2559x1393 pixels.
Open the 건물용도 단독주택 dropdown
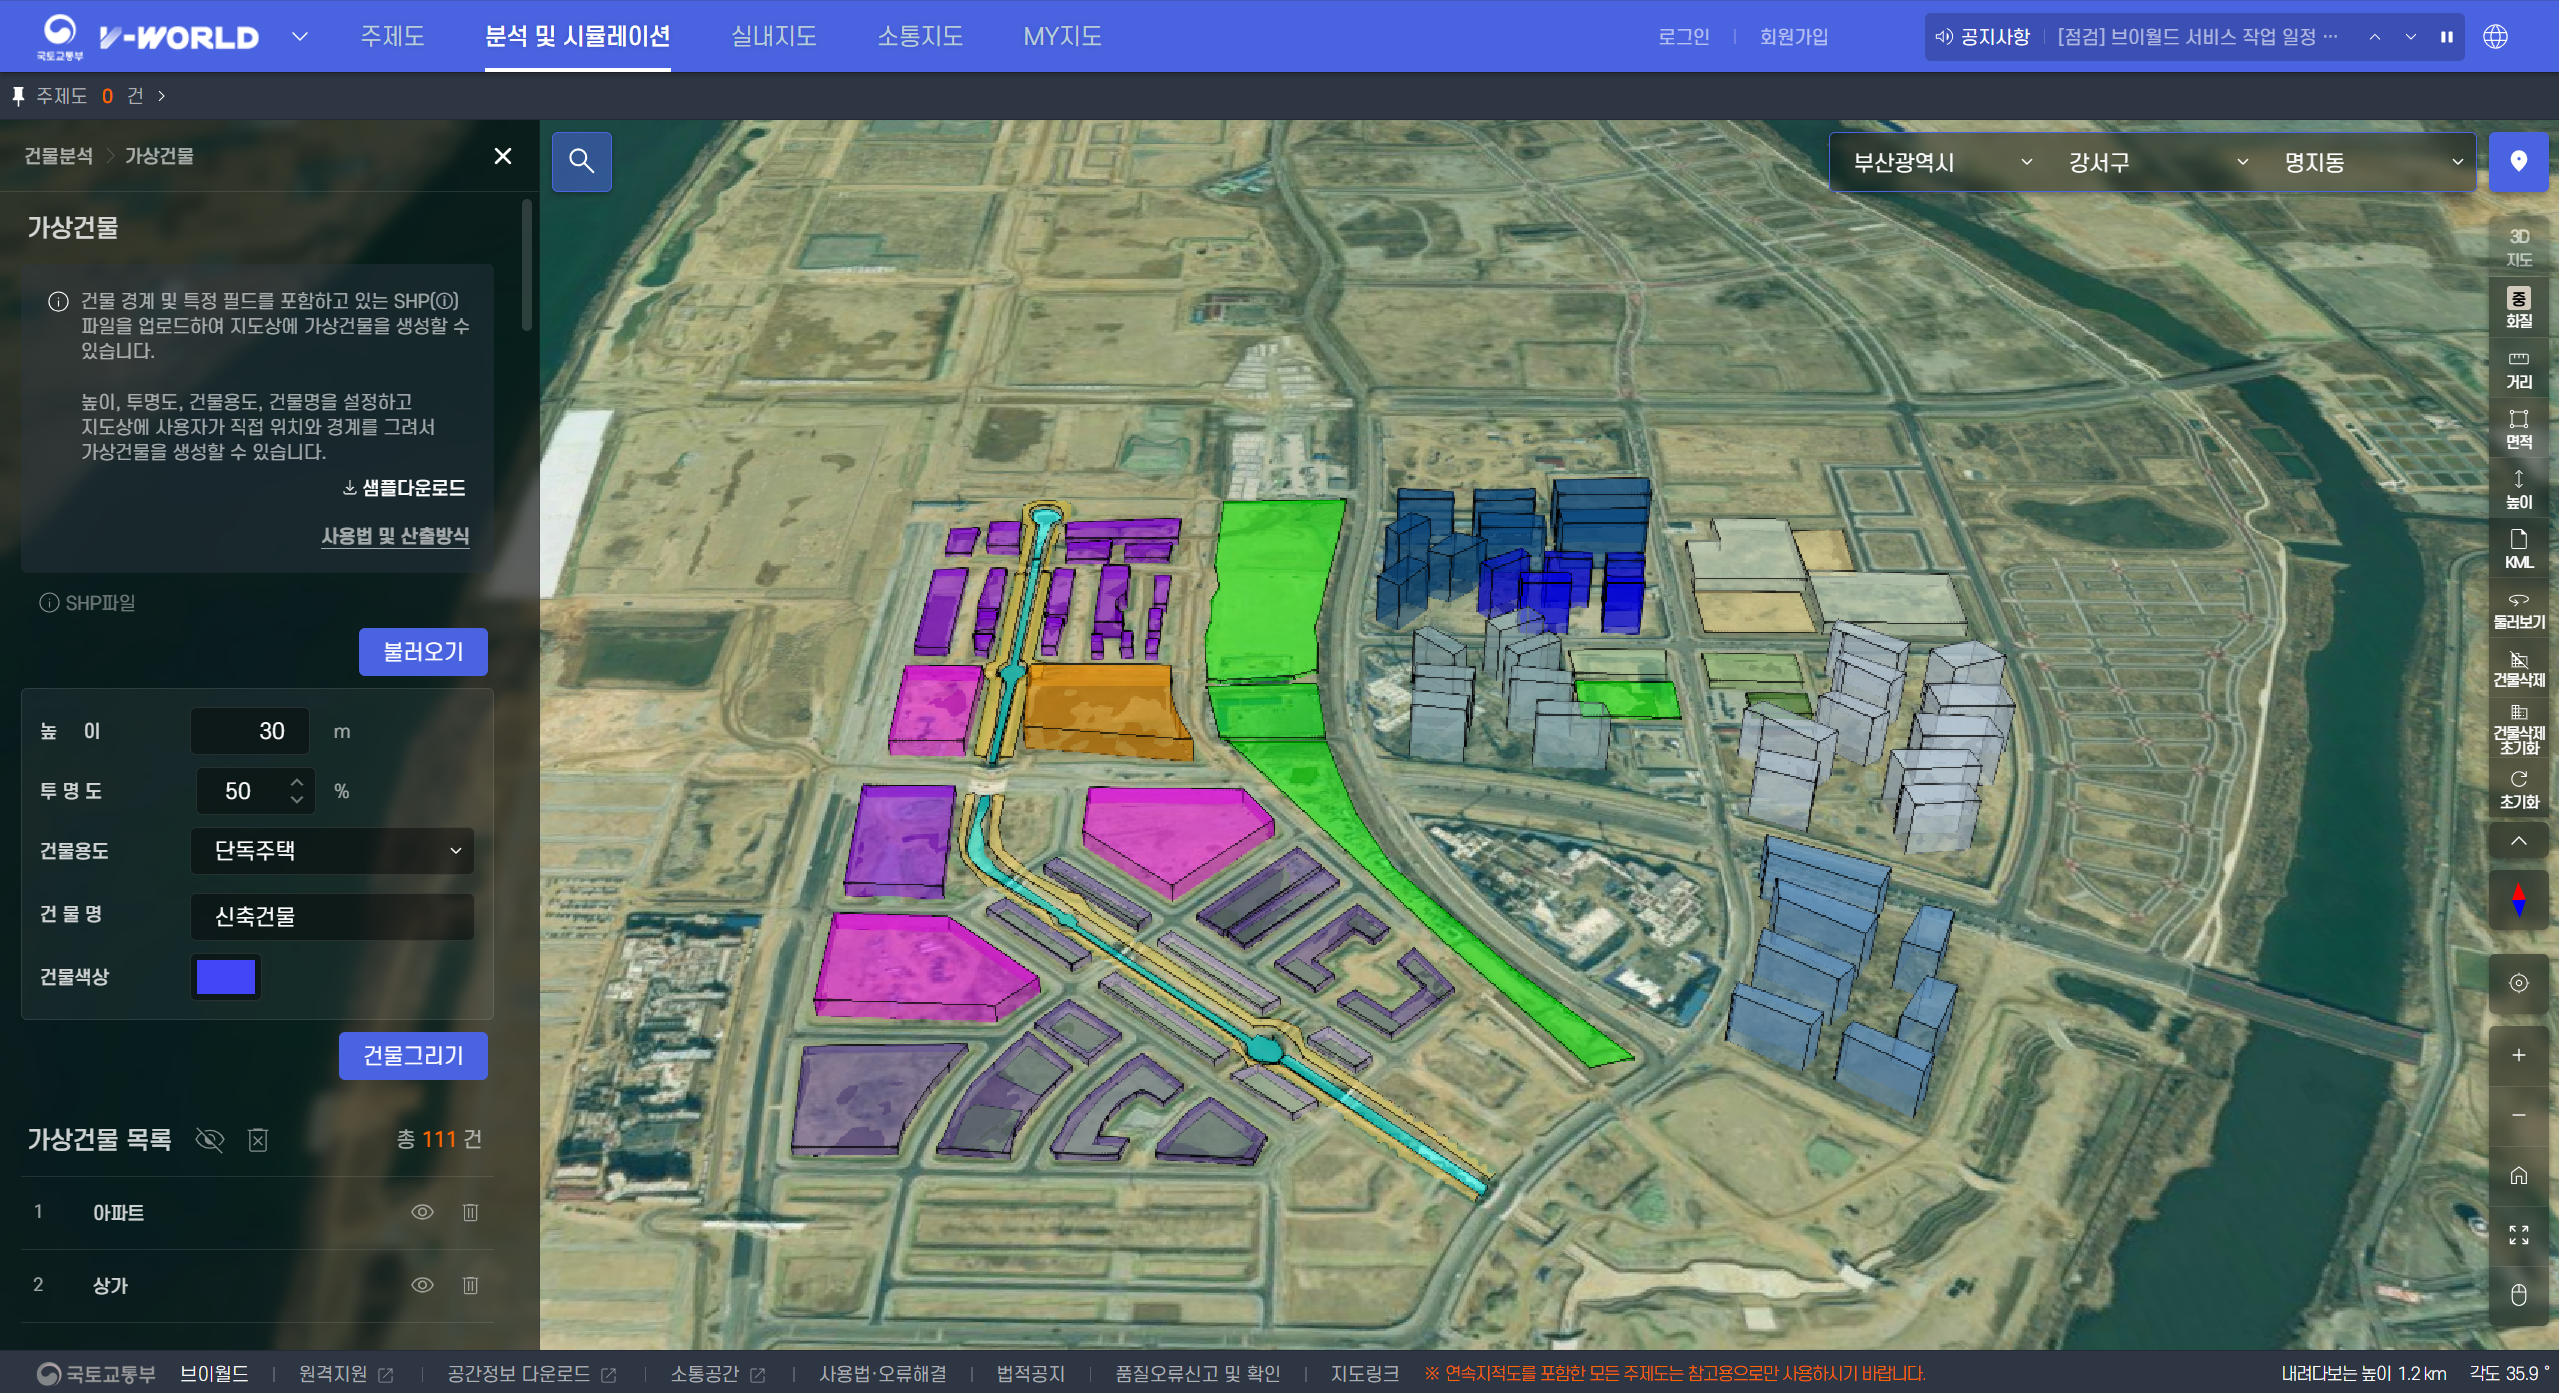(x=332, y=851)
